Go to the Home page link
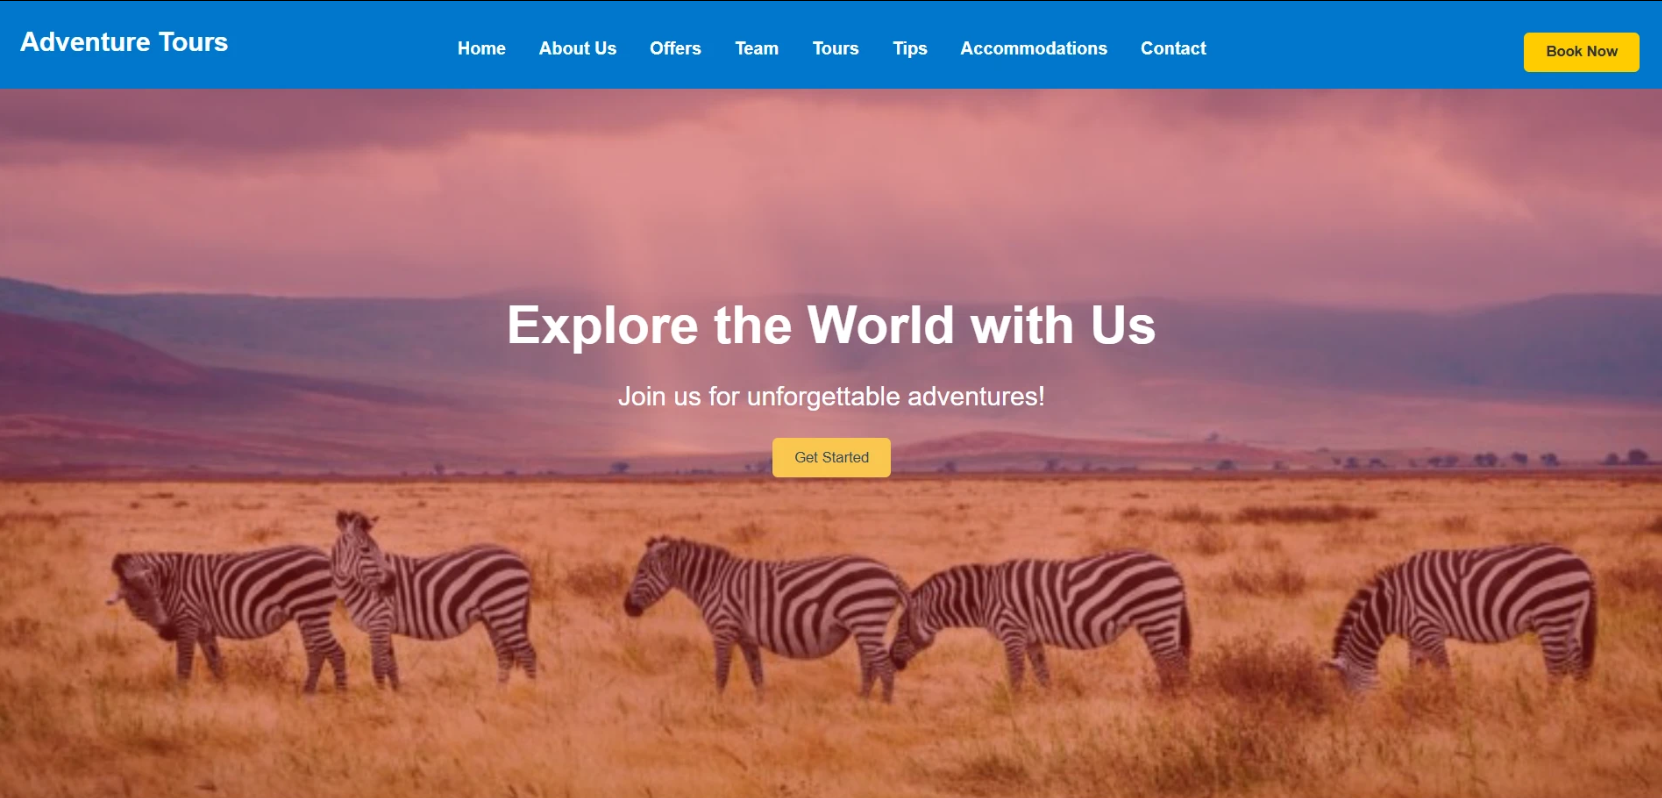Image resolution: width=1662 pixels, height=798 pixels. [x=481, y=48]
